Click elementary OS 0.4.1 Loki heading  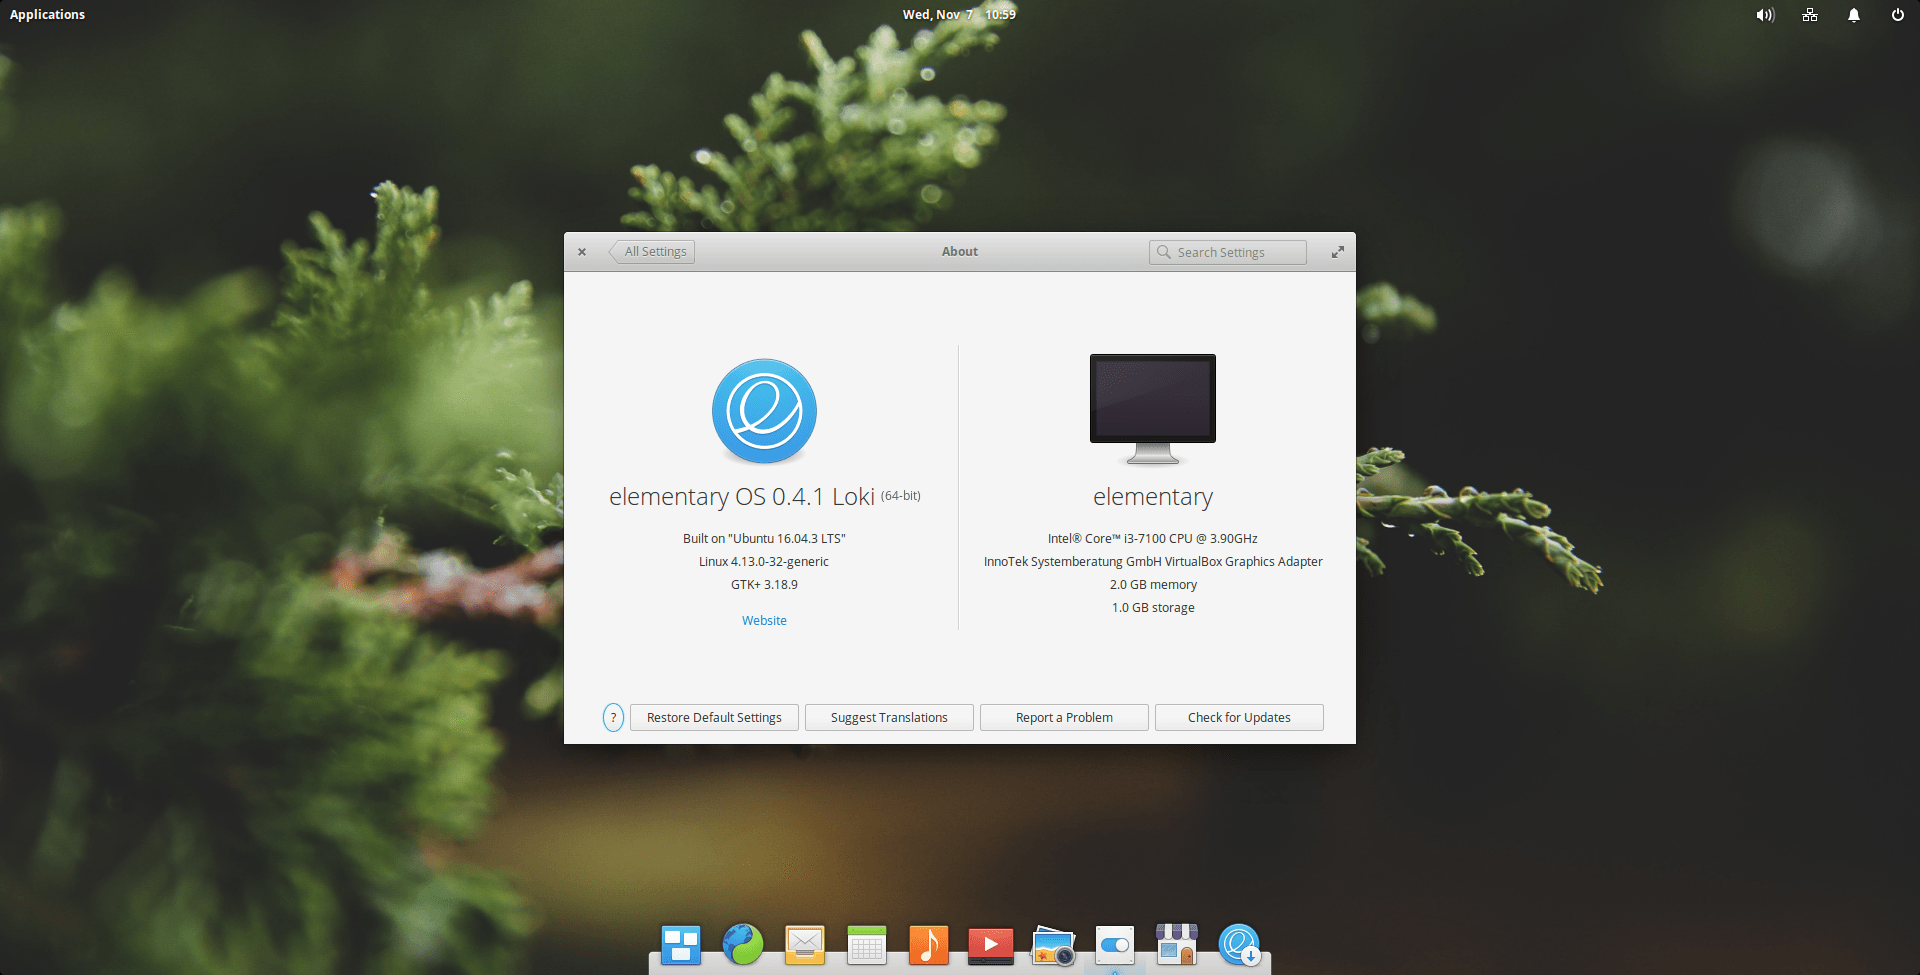click(742, 497)
